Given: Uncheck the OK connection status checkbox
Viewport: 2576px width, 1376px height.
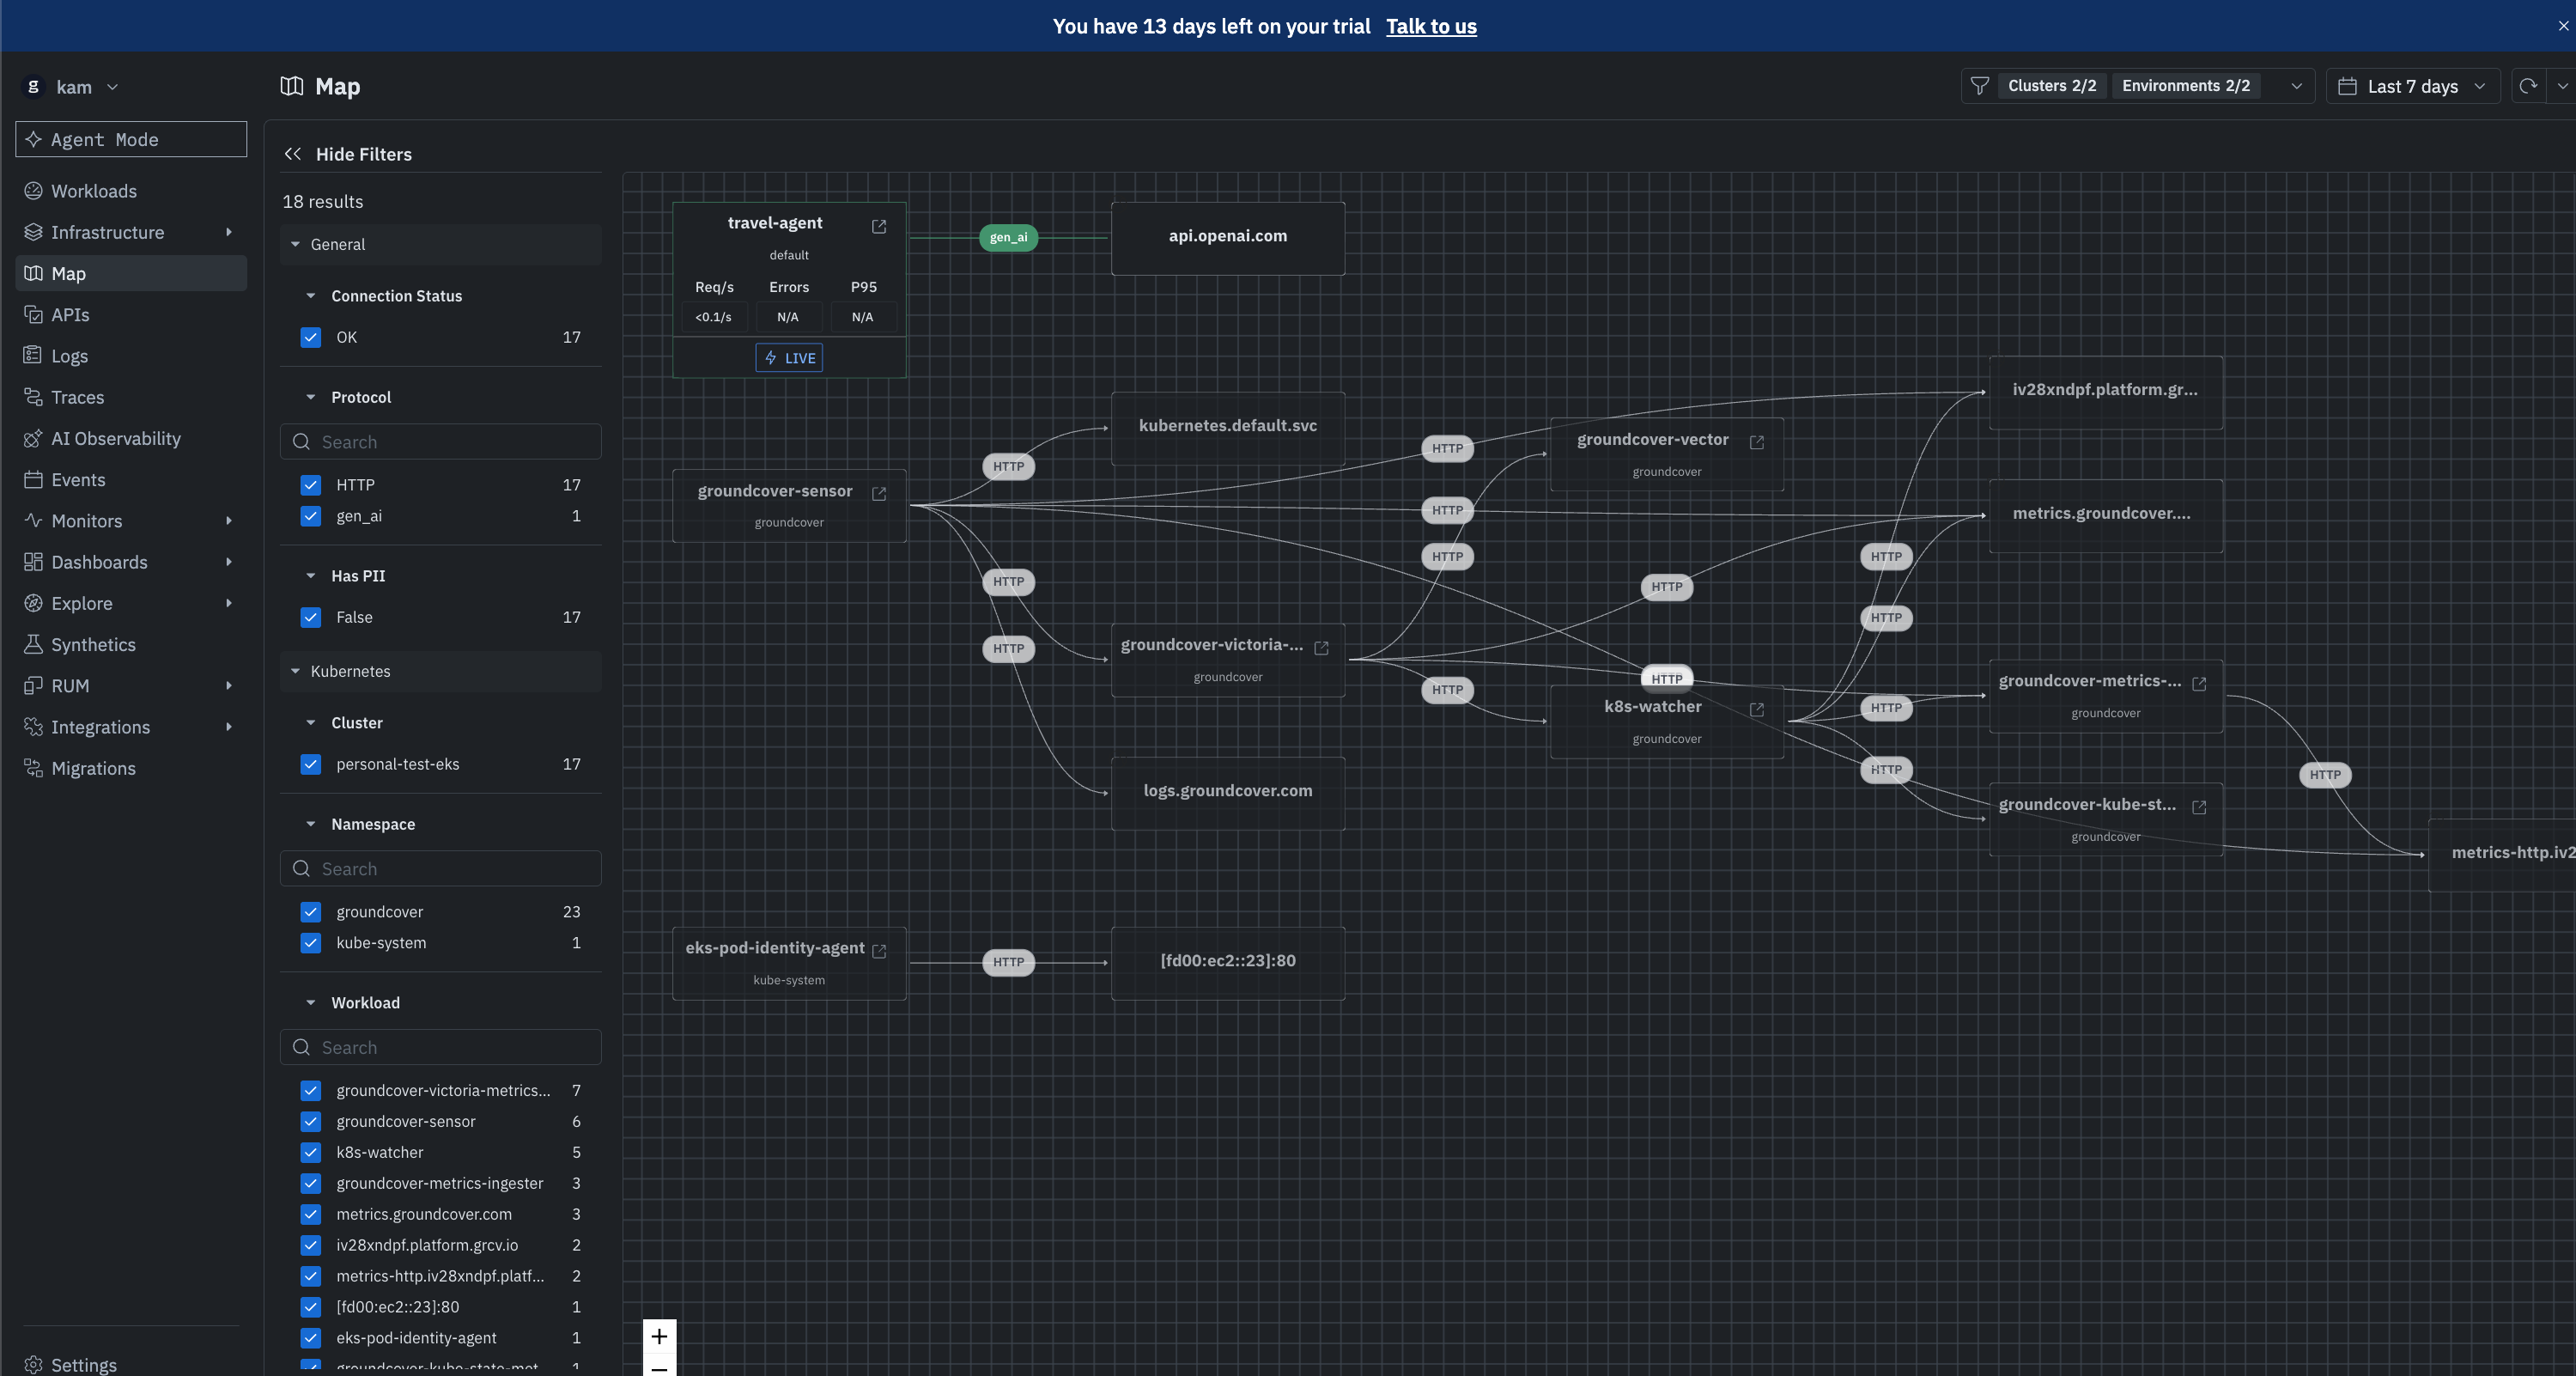Looking at the screenshot, I should coord(311,337).
